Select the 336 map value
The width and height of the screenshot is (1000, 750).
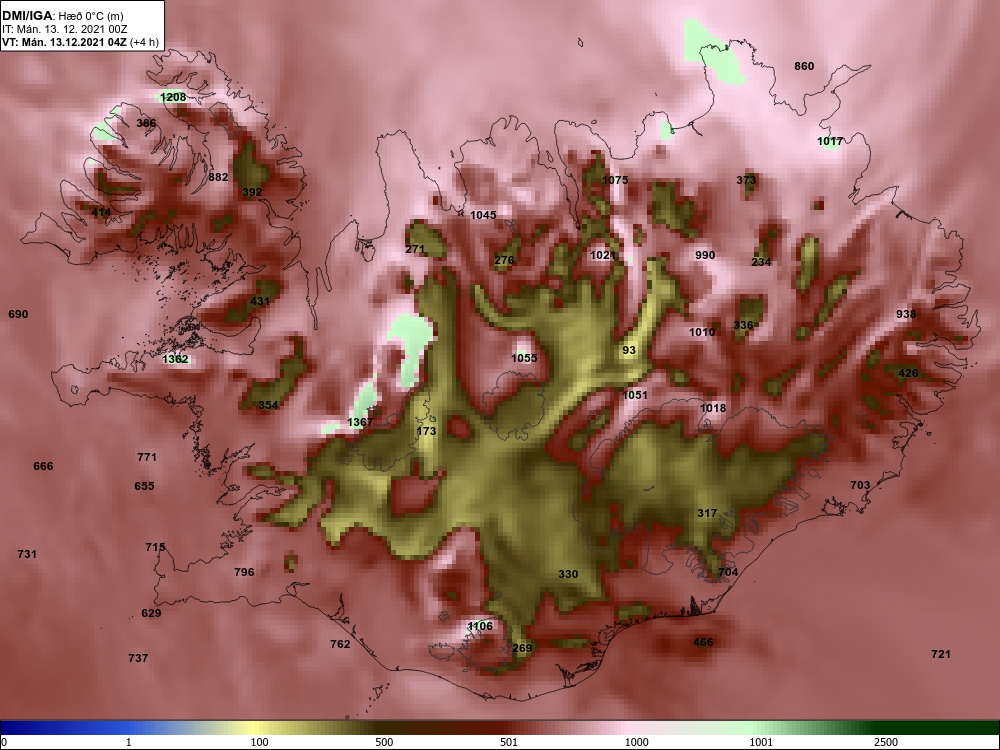point(743,325)
